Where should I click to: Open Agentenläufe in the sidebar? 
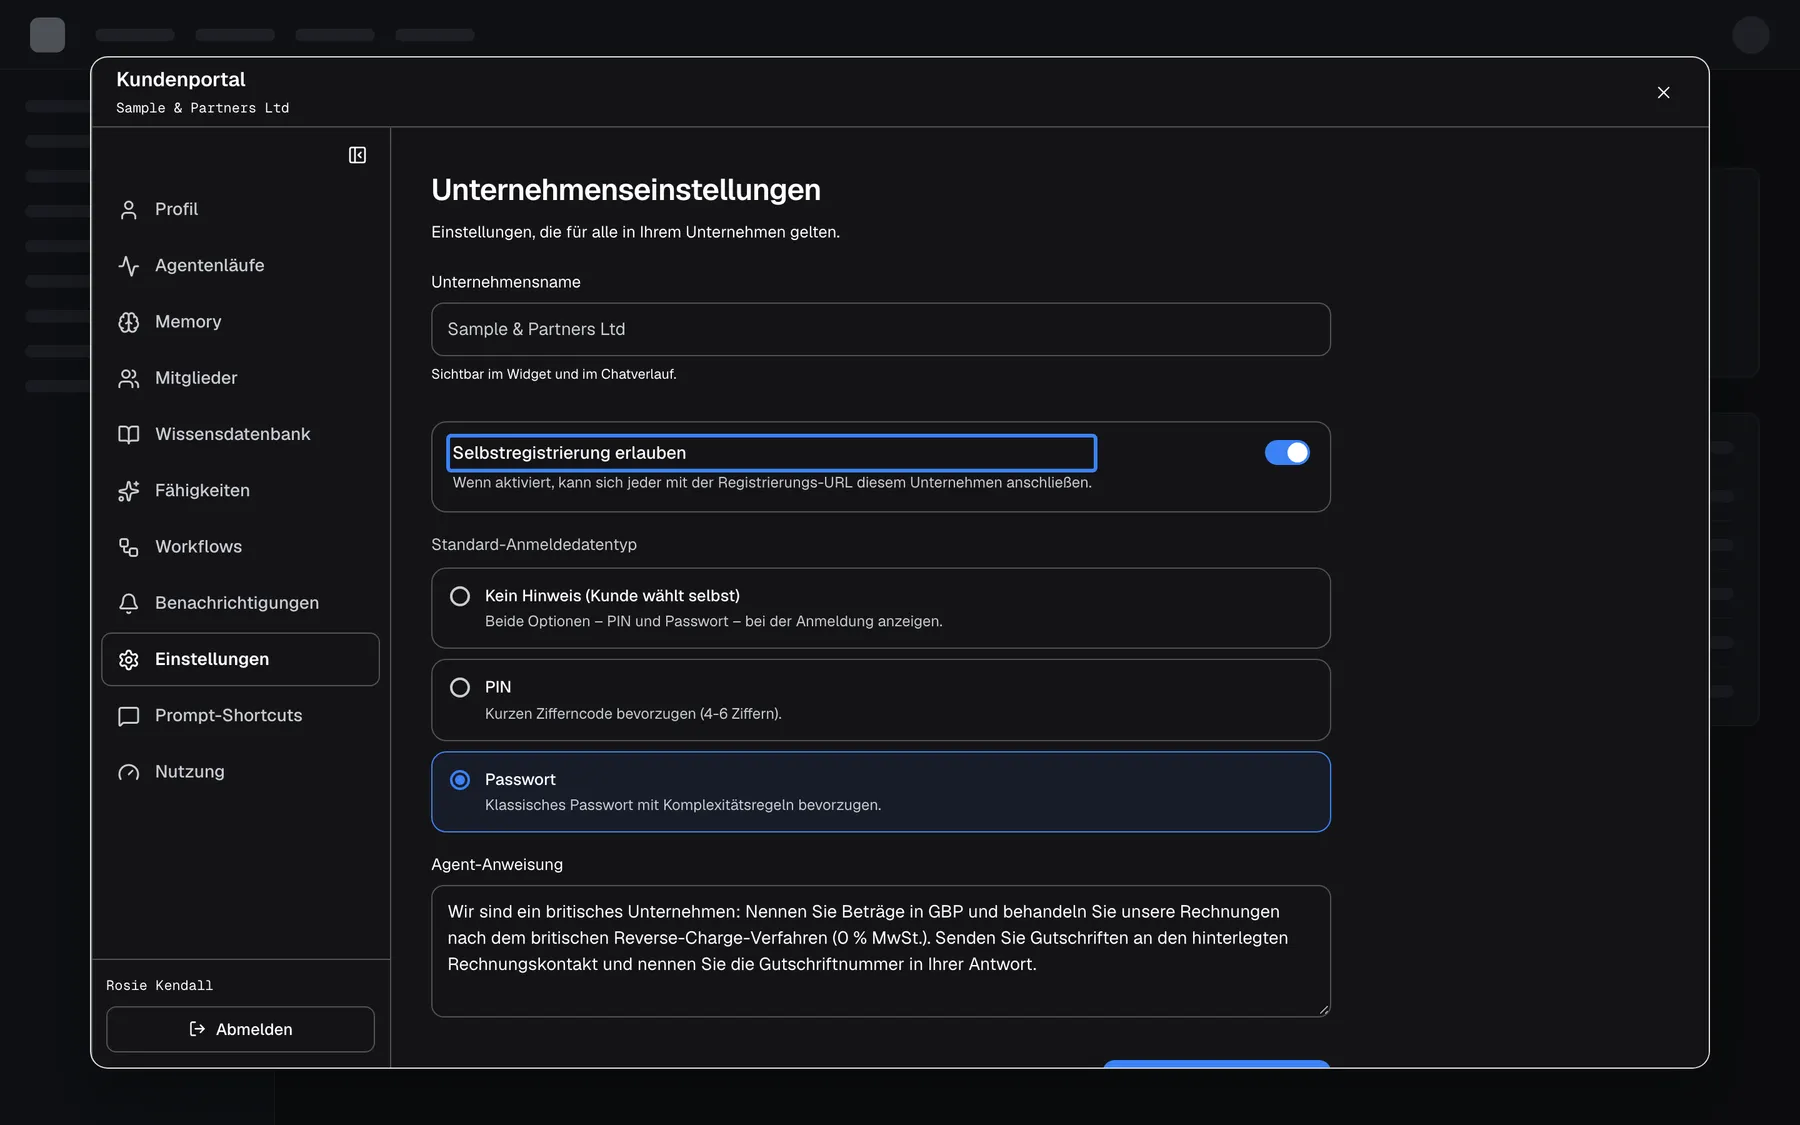[x=240, y=265]
